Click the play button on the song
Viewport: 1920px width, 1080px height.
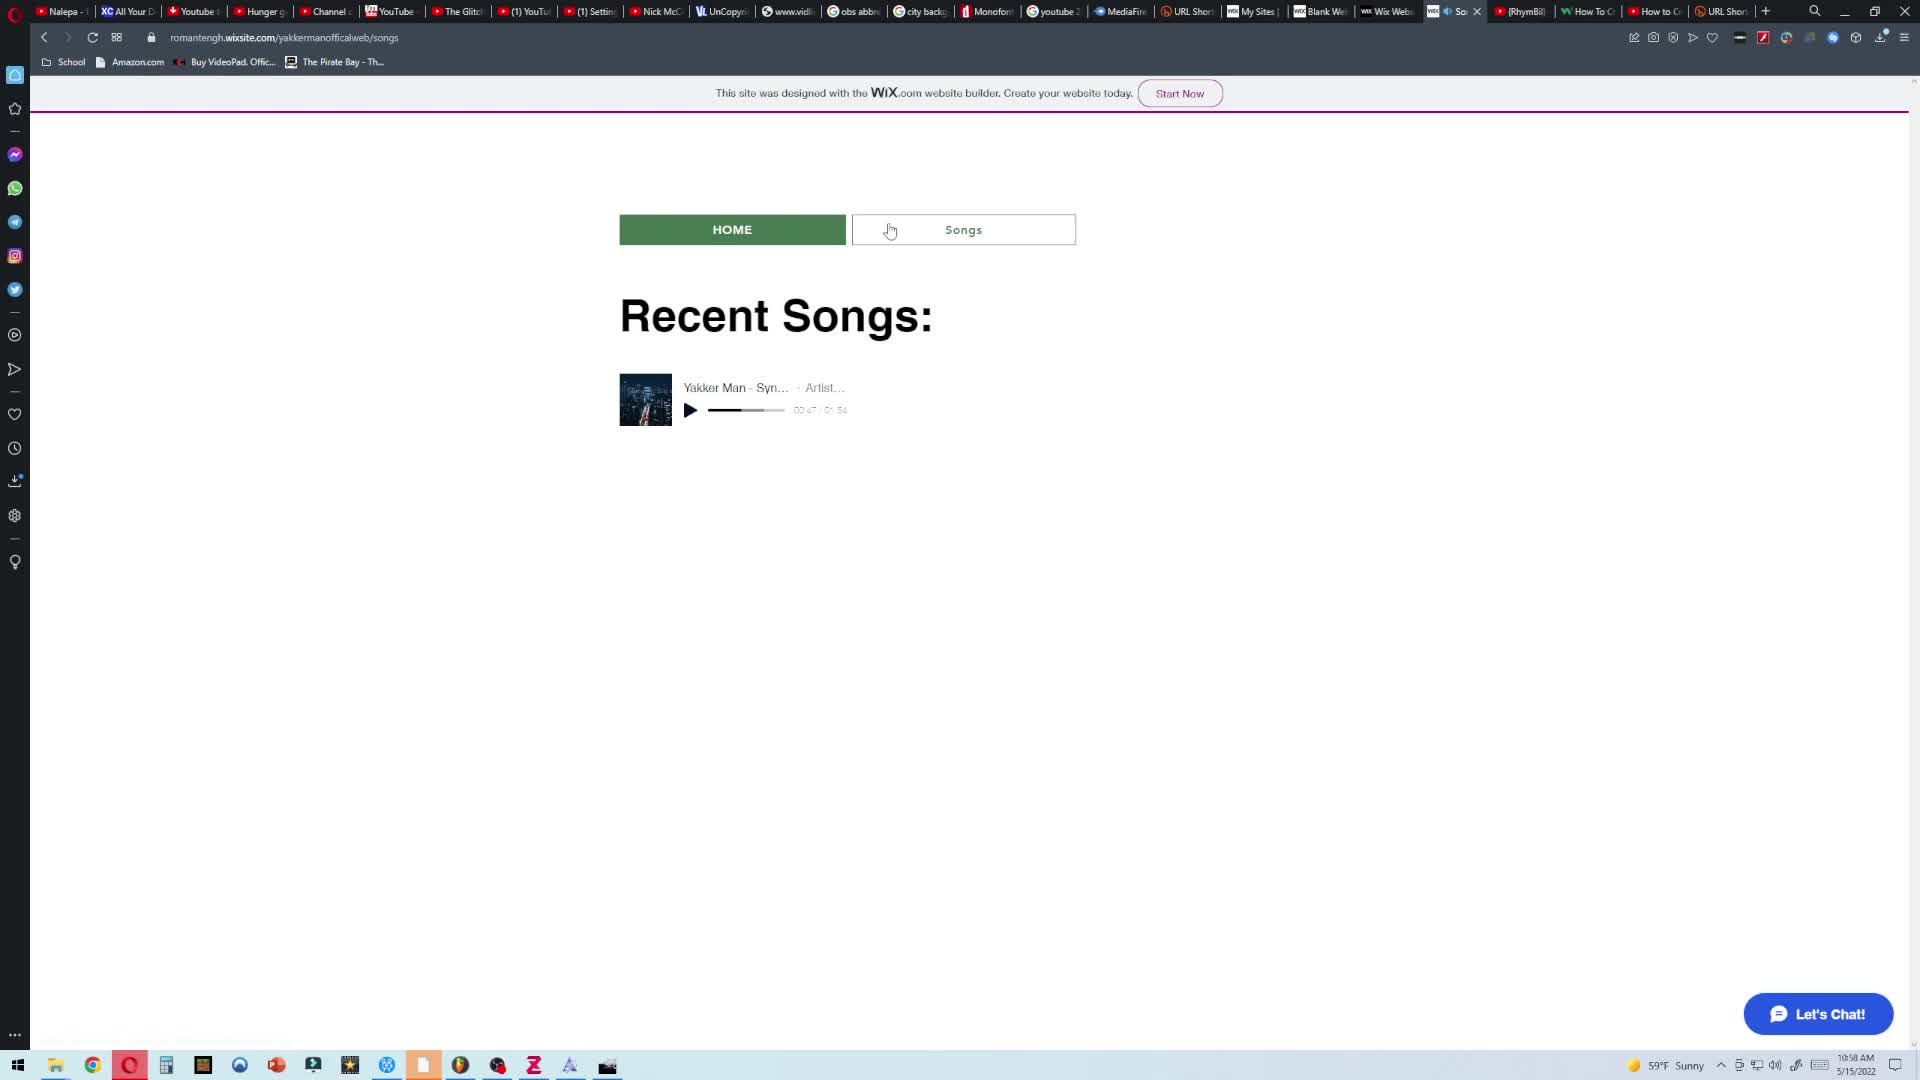691,410
